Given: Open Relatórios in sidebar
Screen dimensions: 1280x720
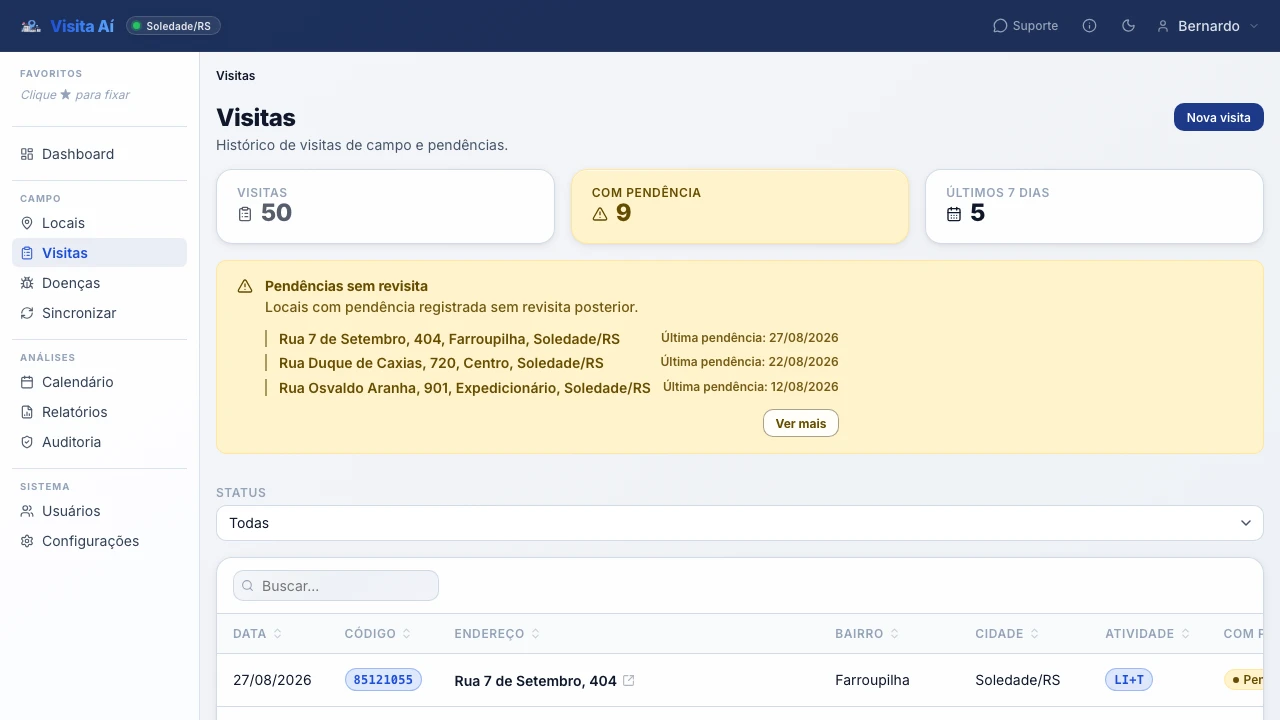Looking at the screenshot, I should [99, 412].
